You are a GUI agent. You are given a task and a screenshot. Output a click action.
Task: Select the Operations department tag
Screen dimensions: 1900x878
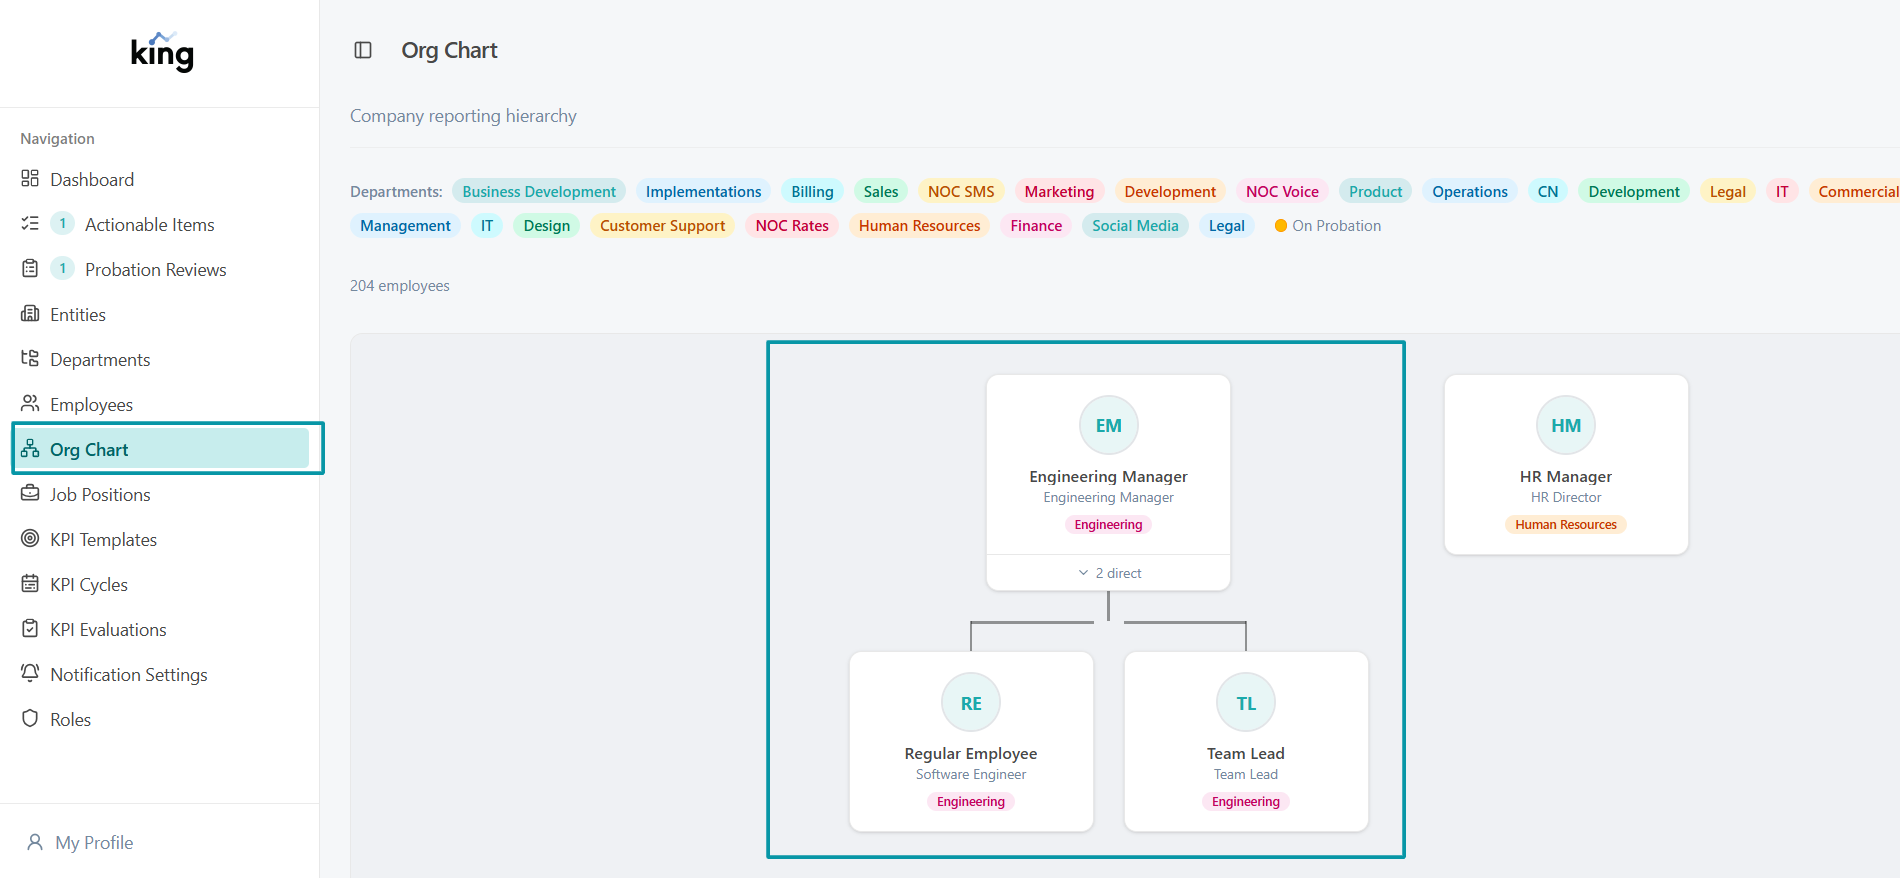pos(1470,191)
